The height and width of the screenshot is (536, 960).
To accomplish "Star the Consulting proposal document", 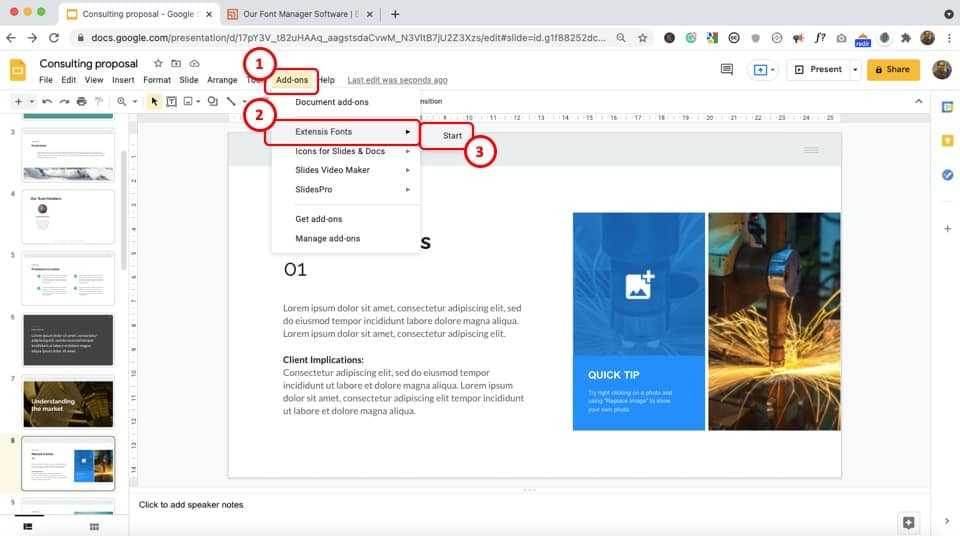I will click(x=158, y=63).
